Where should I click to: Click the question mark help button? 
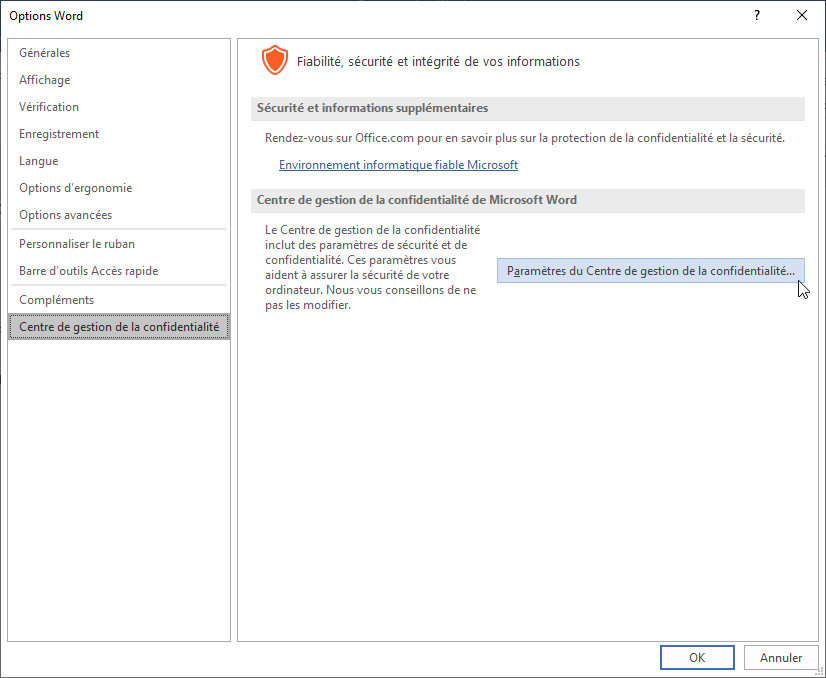[x=757, y=15]
